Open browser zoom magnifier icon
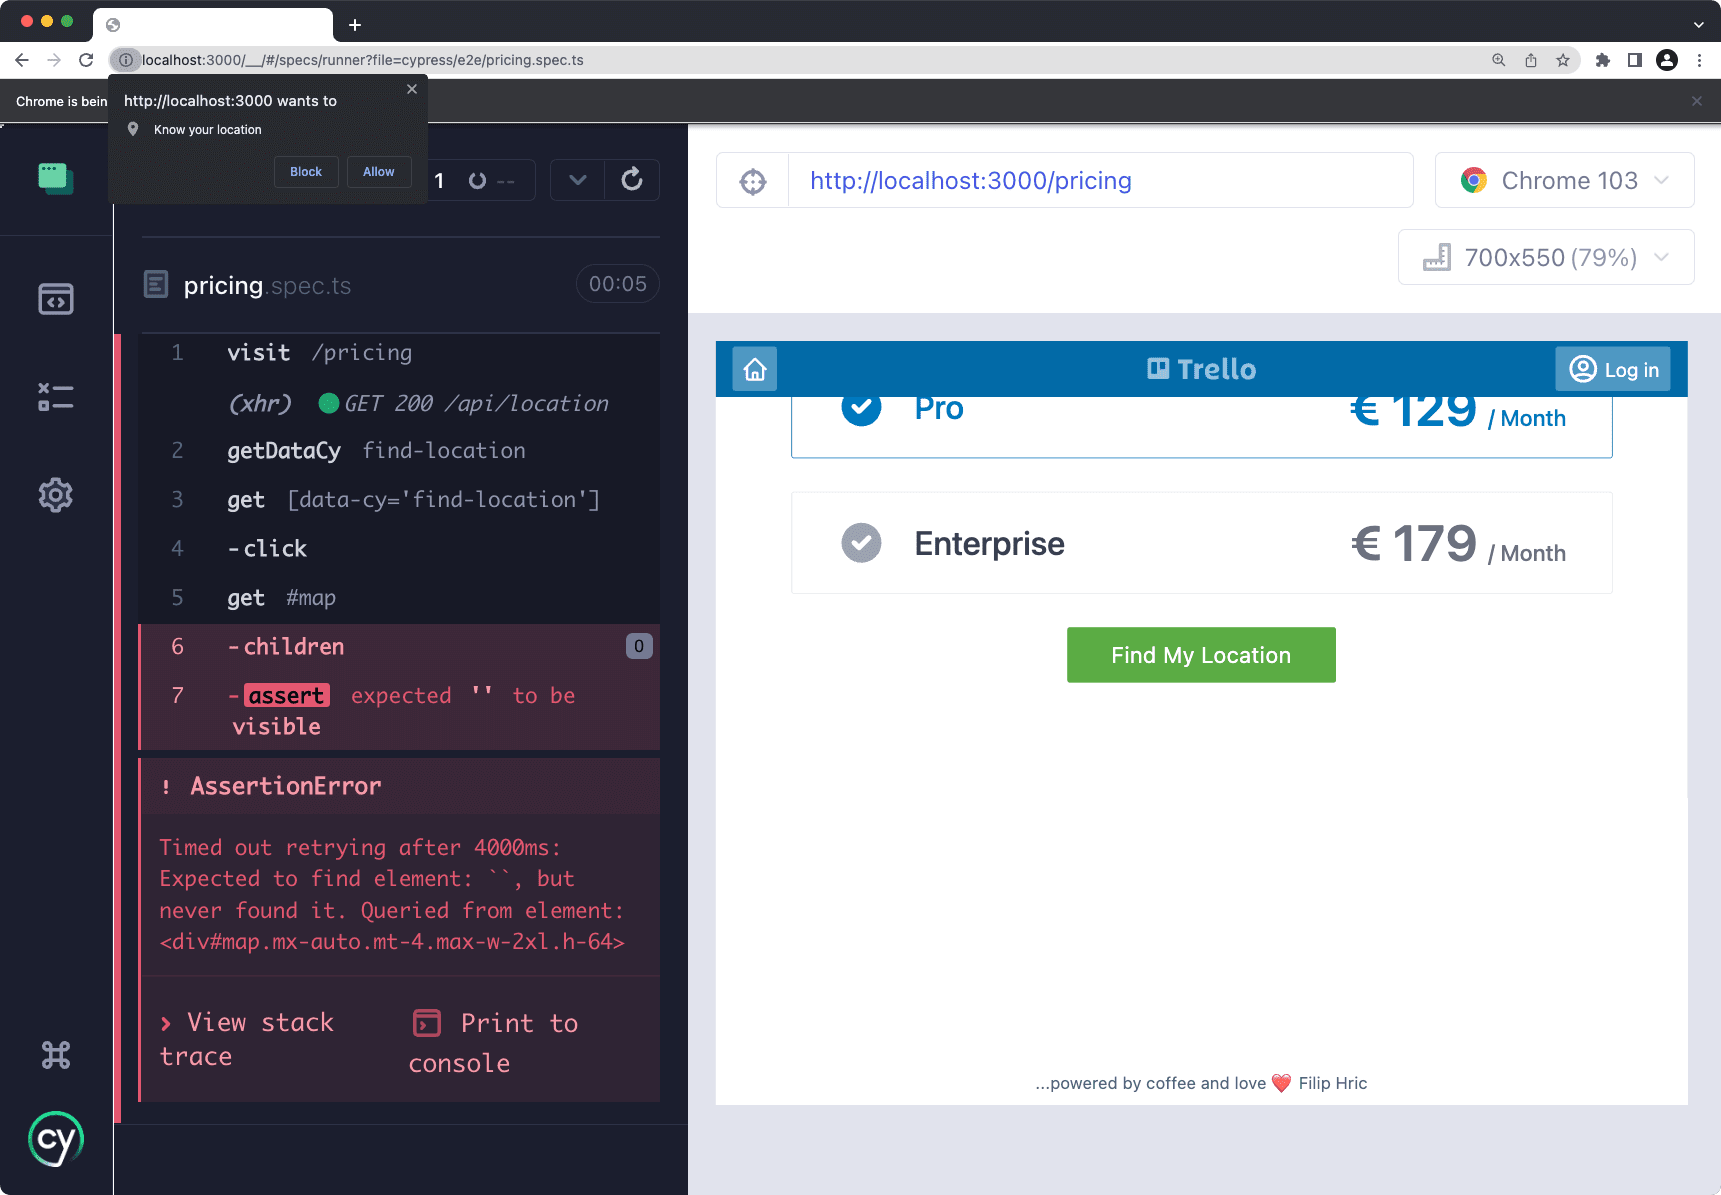The height and width of the screenshot is (1195, 1721). 1498,60
